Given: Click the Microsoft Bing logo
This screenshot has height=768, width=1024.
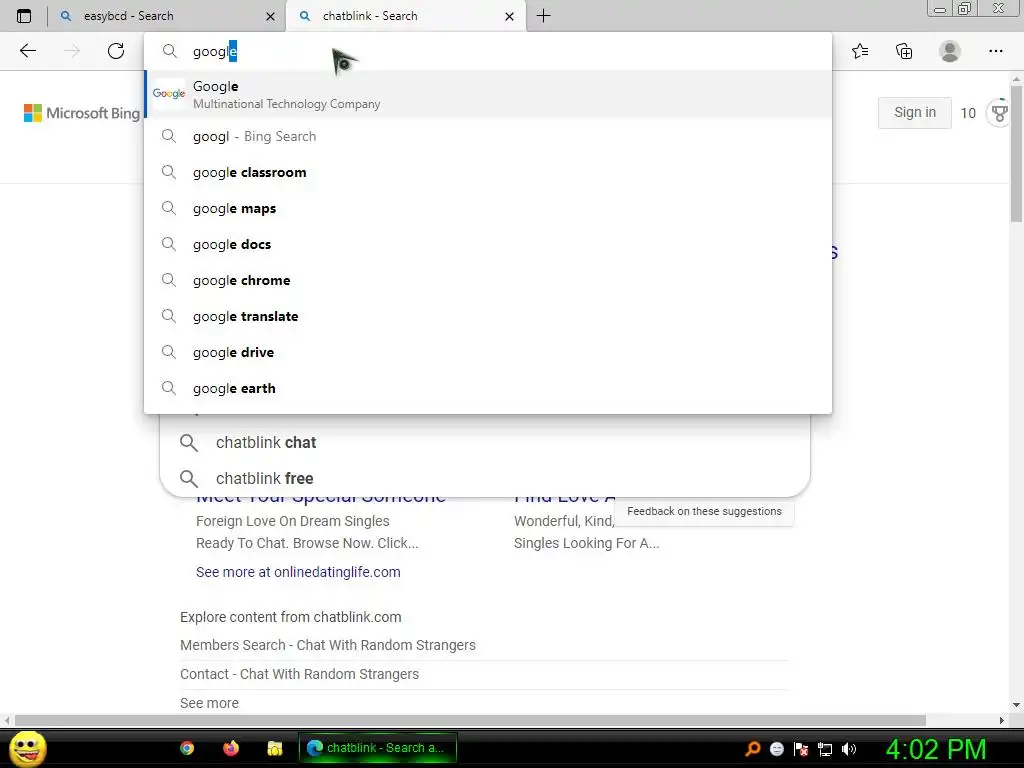Looking at the screenshot, I should pos(82,113).
